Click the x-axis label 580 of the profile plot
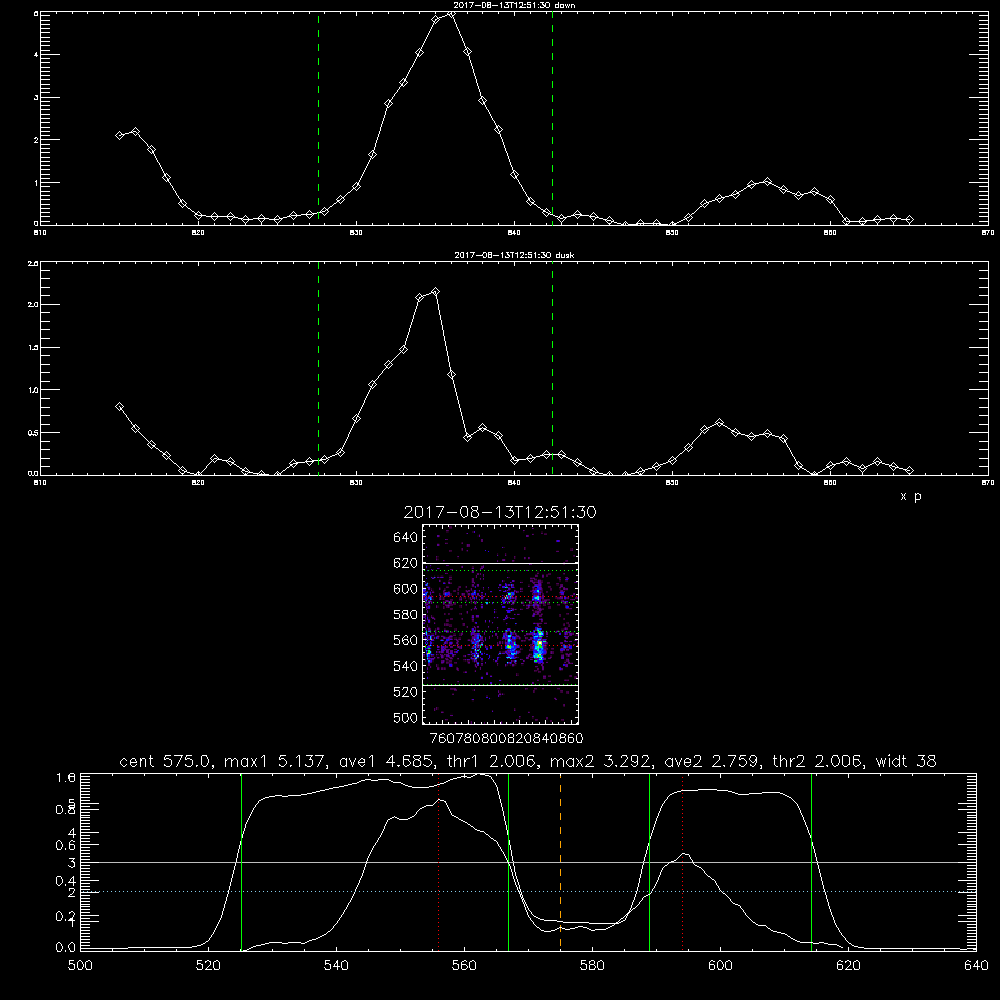 click(592, 966)
